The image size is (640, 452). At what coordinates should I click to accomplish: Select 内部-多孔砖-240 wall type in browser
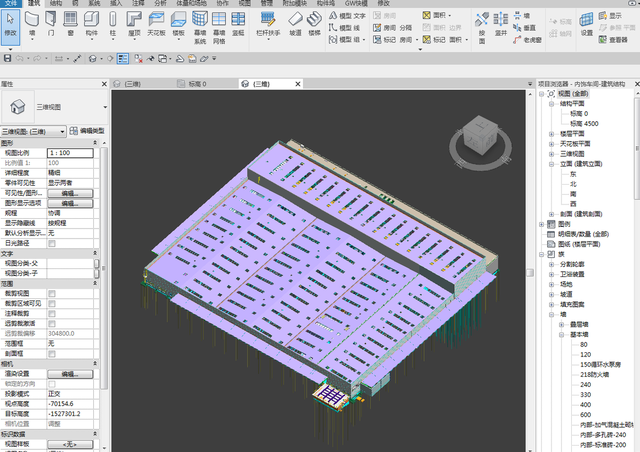pos(603,435)
